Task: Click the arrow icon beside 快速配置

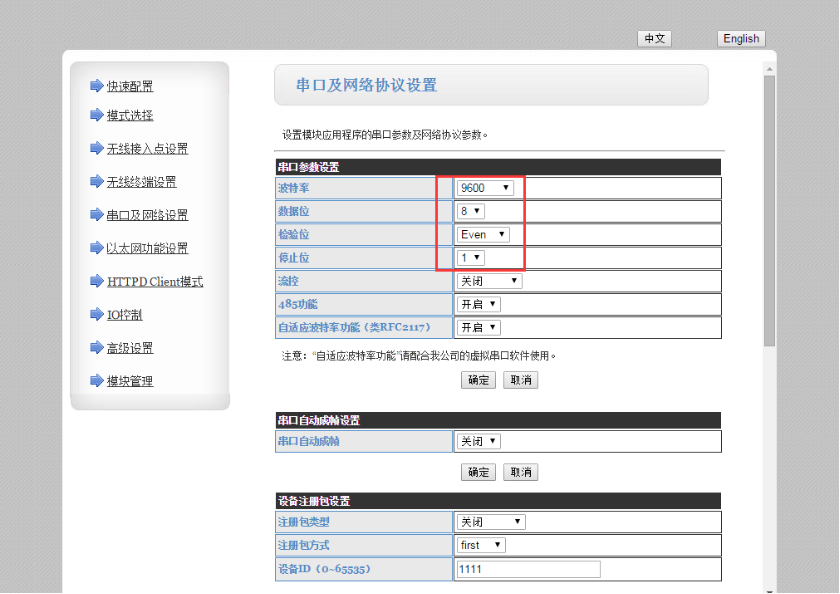Action: (96, 86)
